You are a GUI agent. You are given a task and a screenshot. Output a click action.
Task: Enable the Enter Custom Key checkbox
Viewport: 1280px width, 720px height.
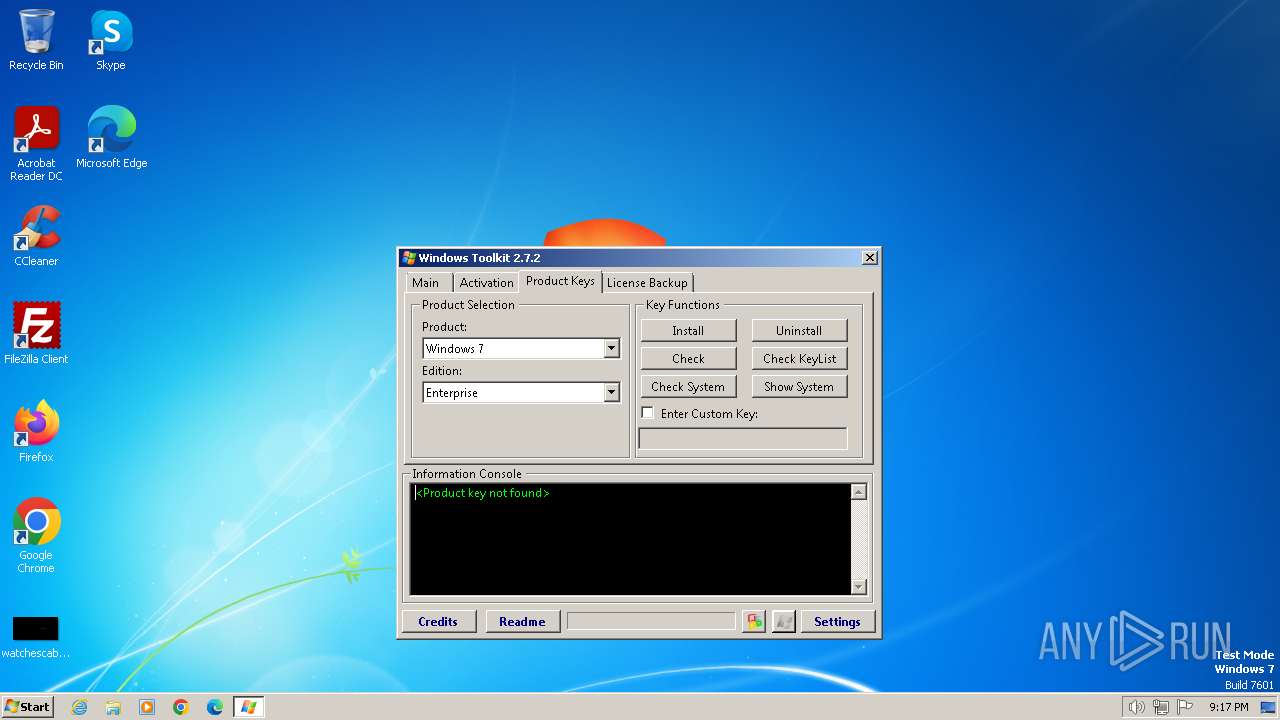pos(647,413)
